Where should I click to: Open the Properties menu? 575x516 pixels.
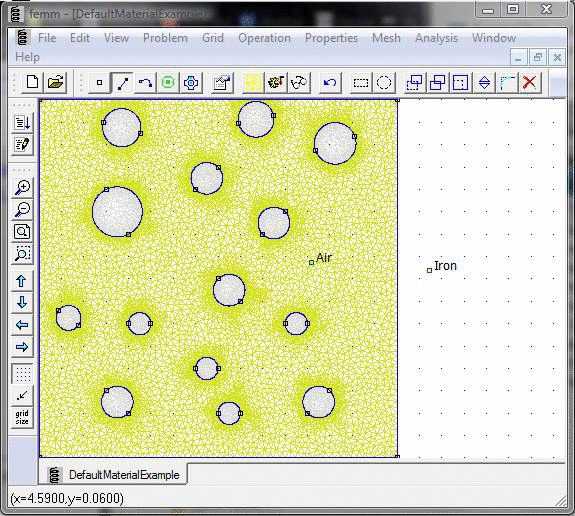tap(332, 38)
